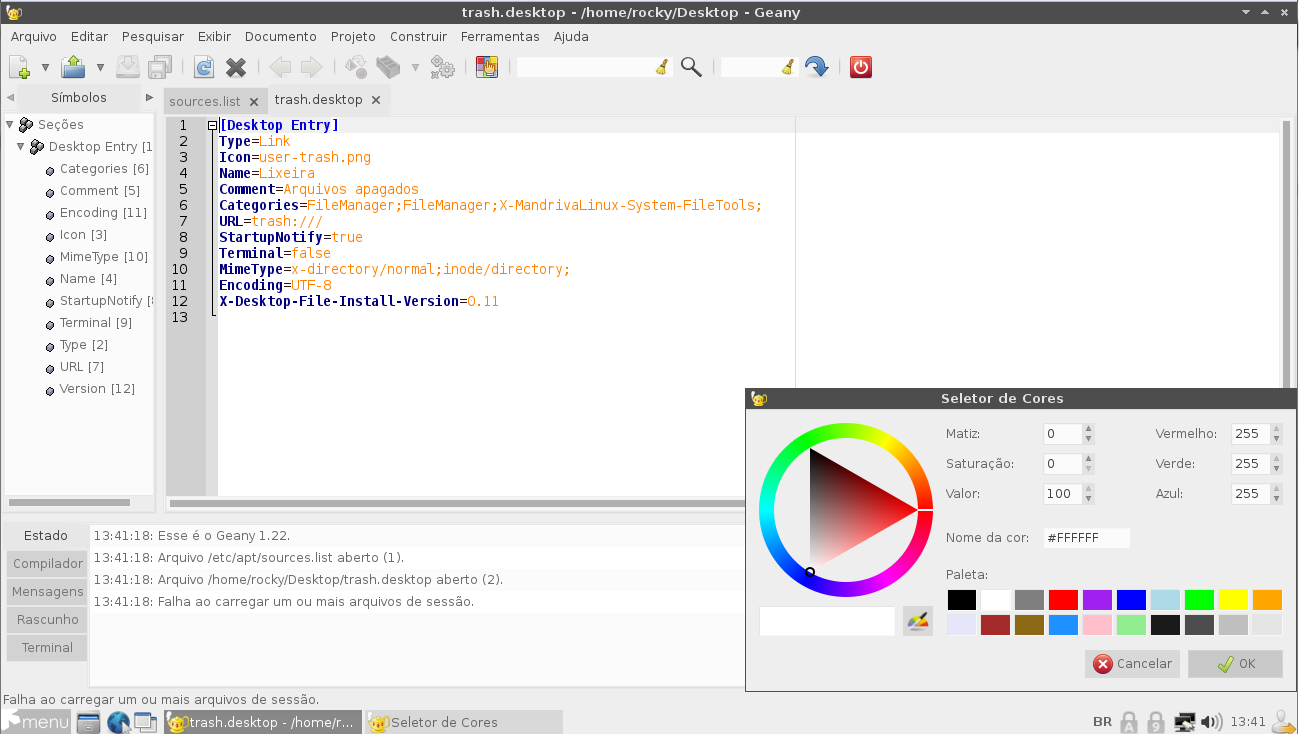Increase the Saturação value with the up arrow
1299x734 pixels.
[1089, 459]
